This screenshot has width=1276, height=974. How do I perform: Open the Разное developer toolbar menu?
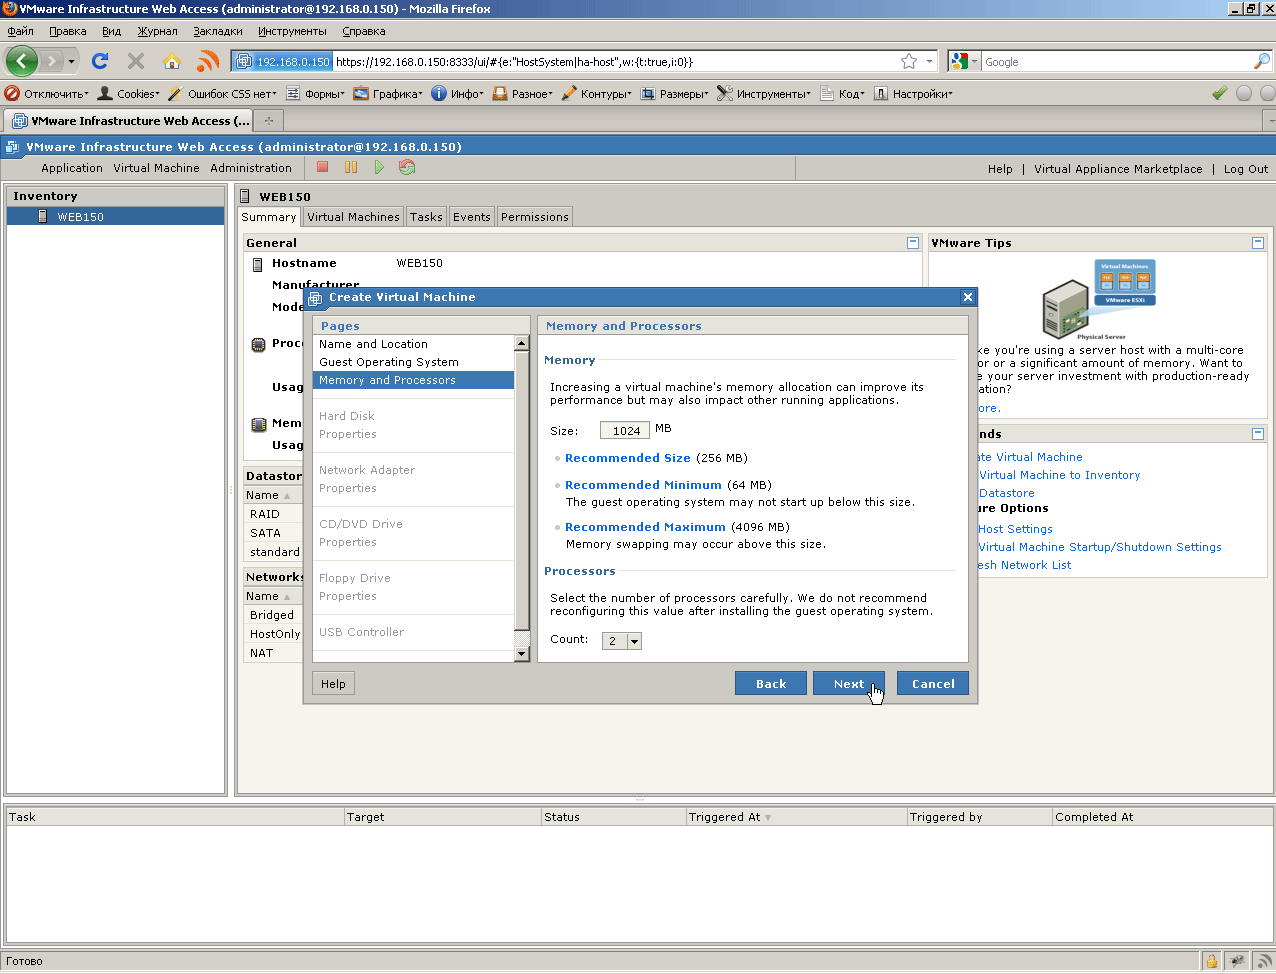point(523,94)
